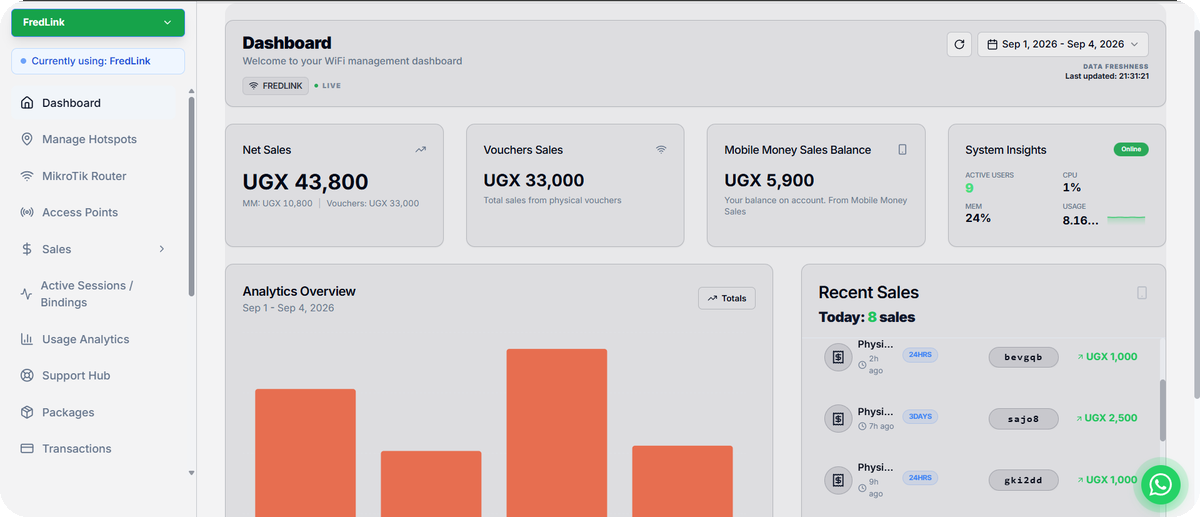
Task: Click the UGX 2,500 sale amount
Action: [1107, 418]
